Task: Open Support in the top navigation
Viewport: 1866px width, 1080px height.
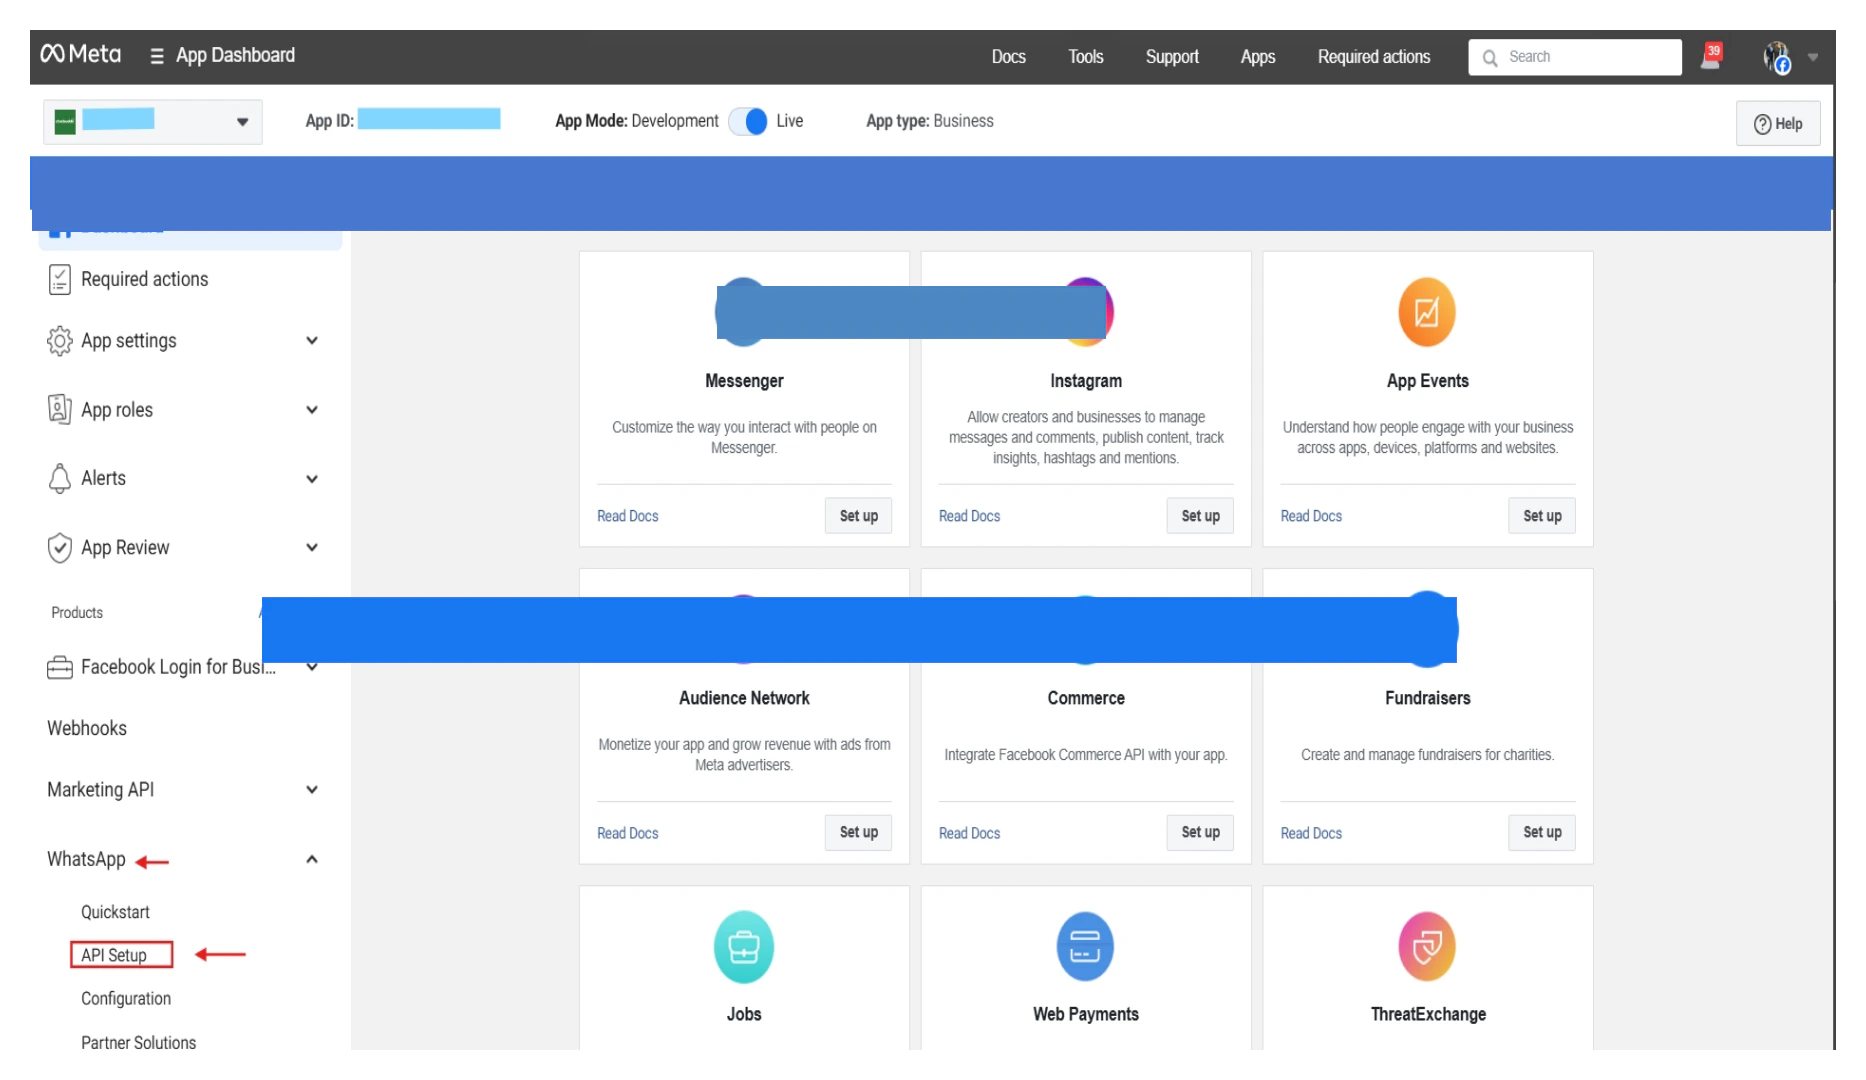Action: [x=1172, y=57]
